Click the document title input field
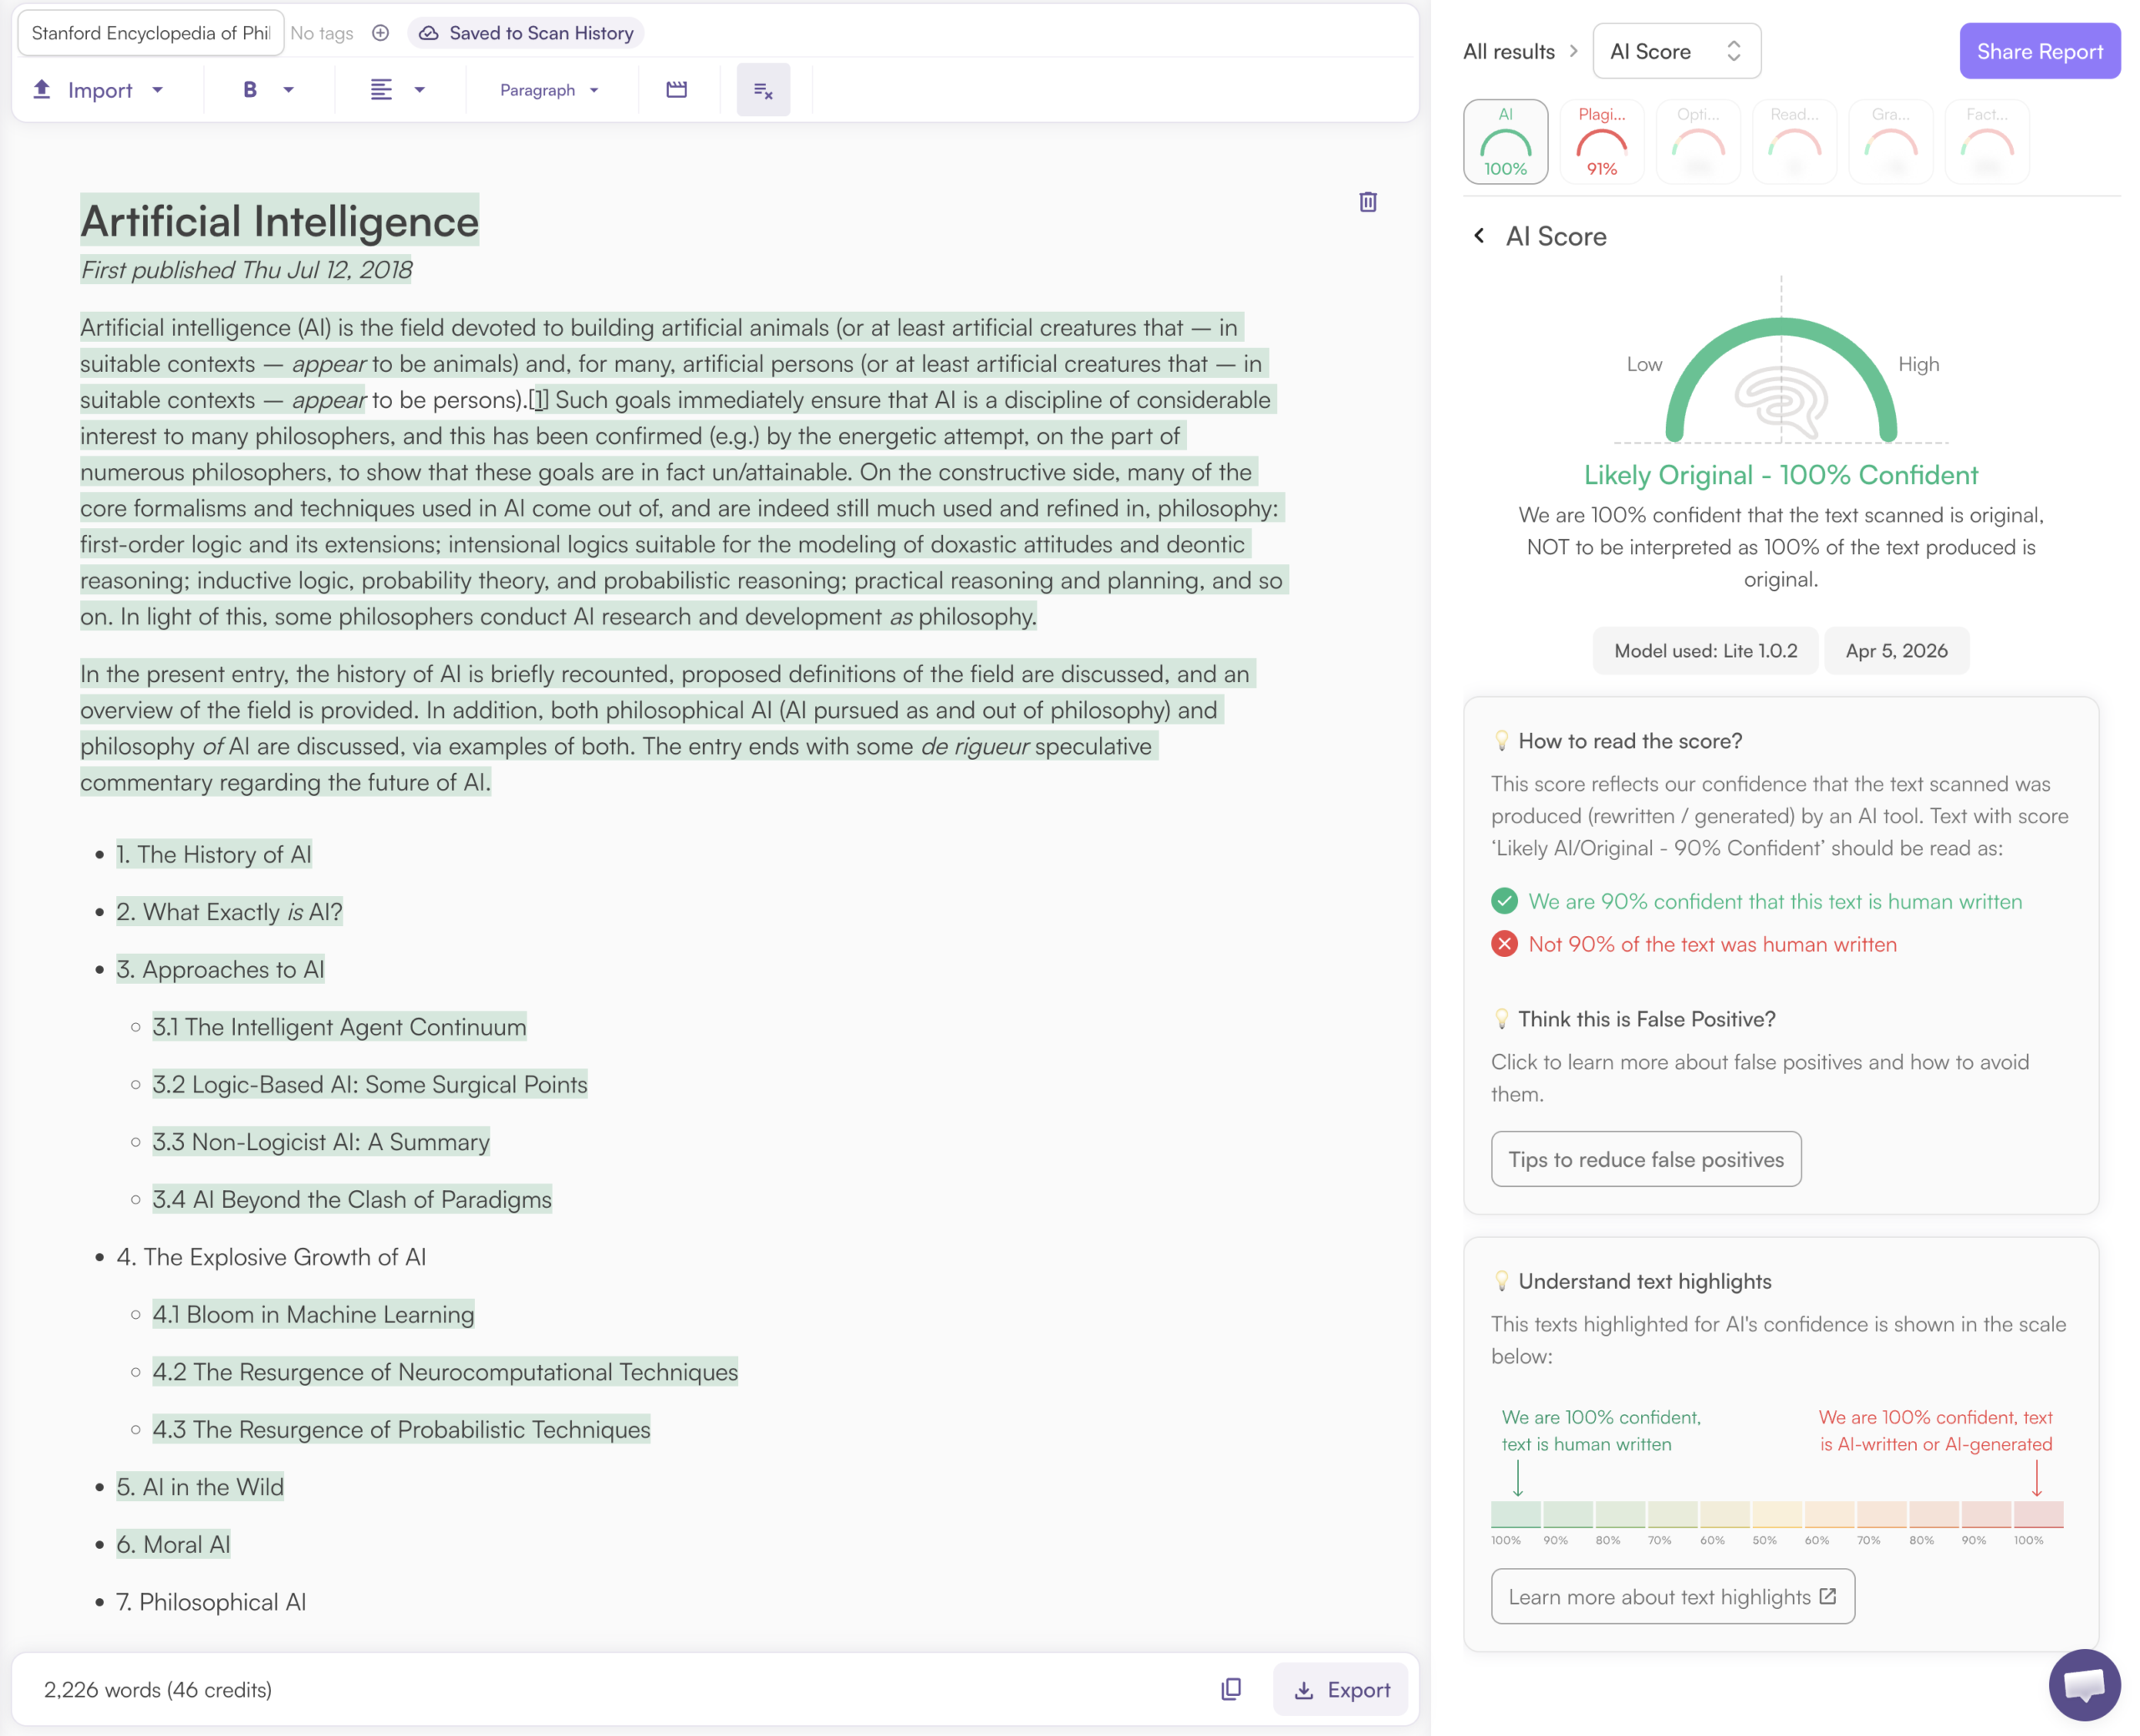Screen dimensions: 2140x1736 point(151,33)
